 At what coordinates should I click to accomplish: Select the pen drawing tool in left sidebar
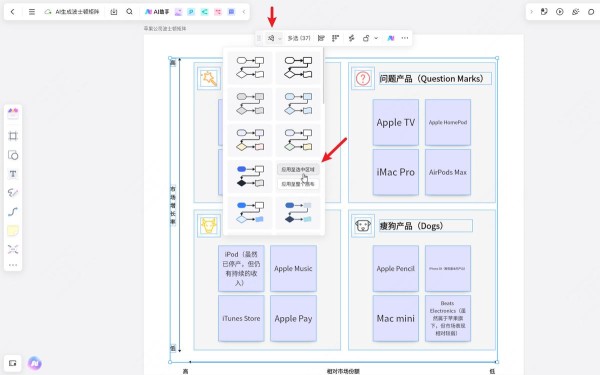click(x=13, y=193)
